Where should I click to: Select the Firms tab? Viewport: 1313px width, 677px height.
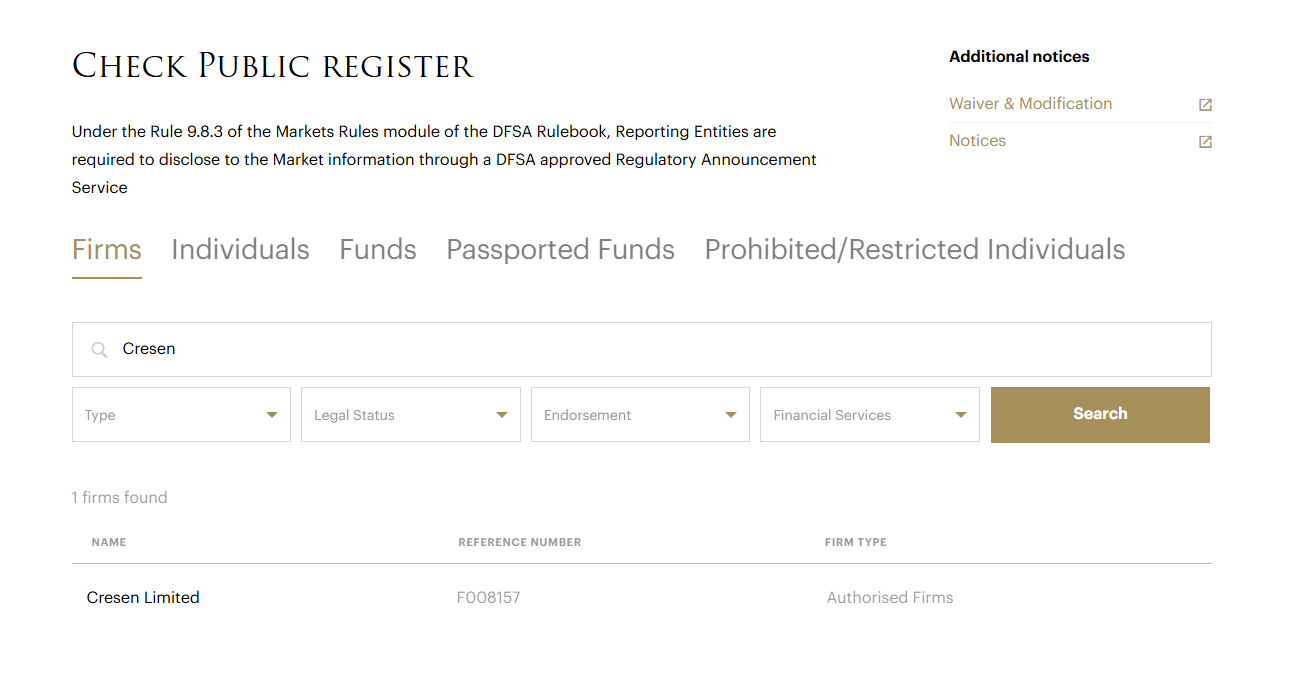tap(107, 250)
